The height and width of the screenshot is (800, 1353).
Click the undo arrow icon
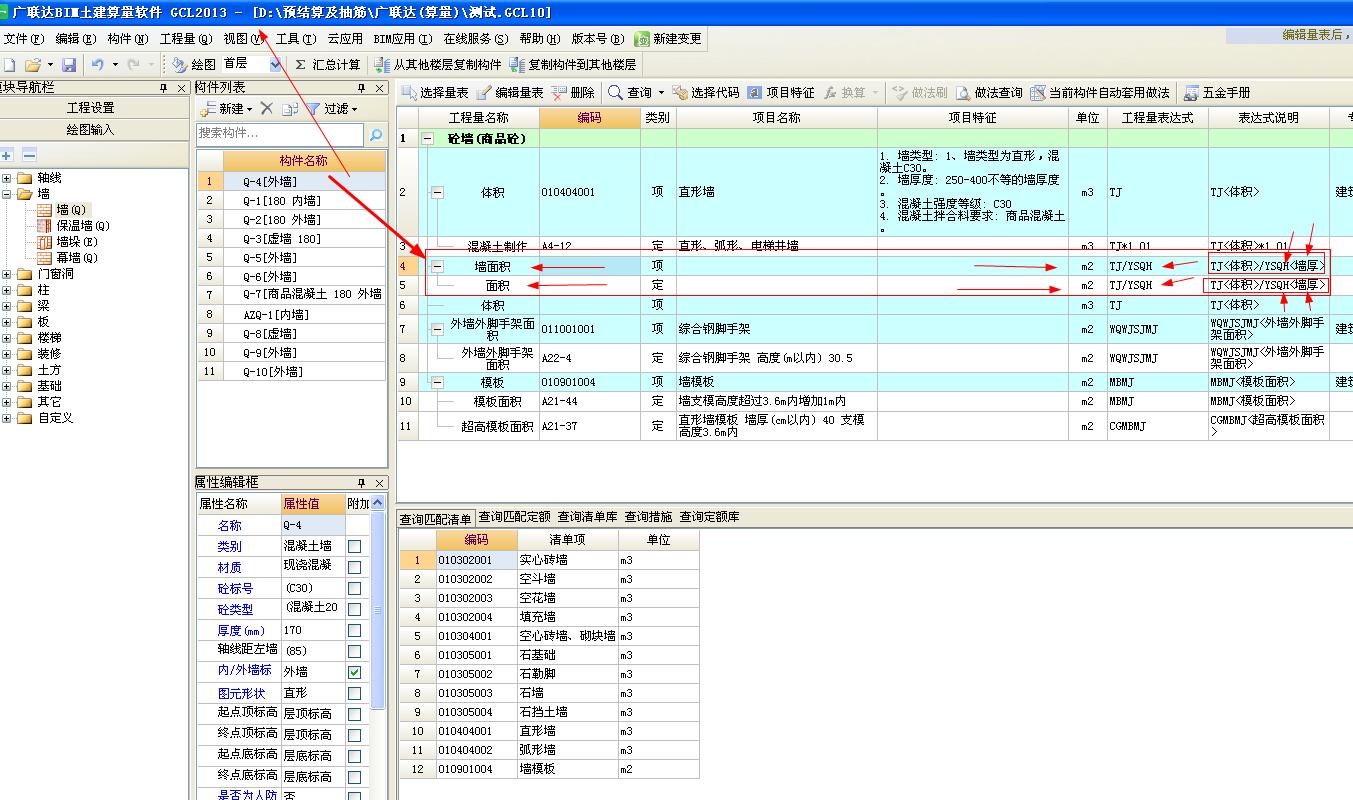pos(97,64)
